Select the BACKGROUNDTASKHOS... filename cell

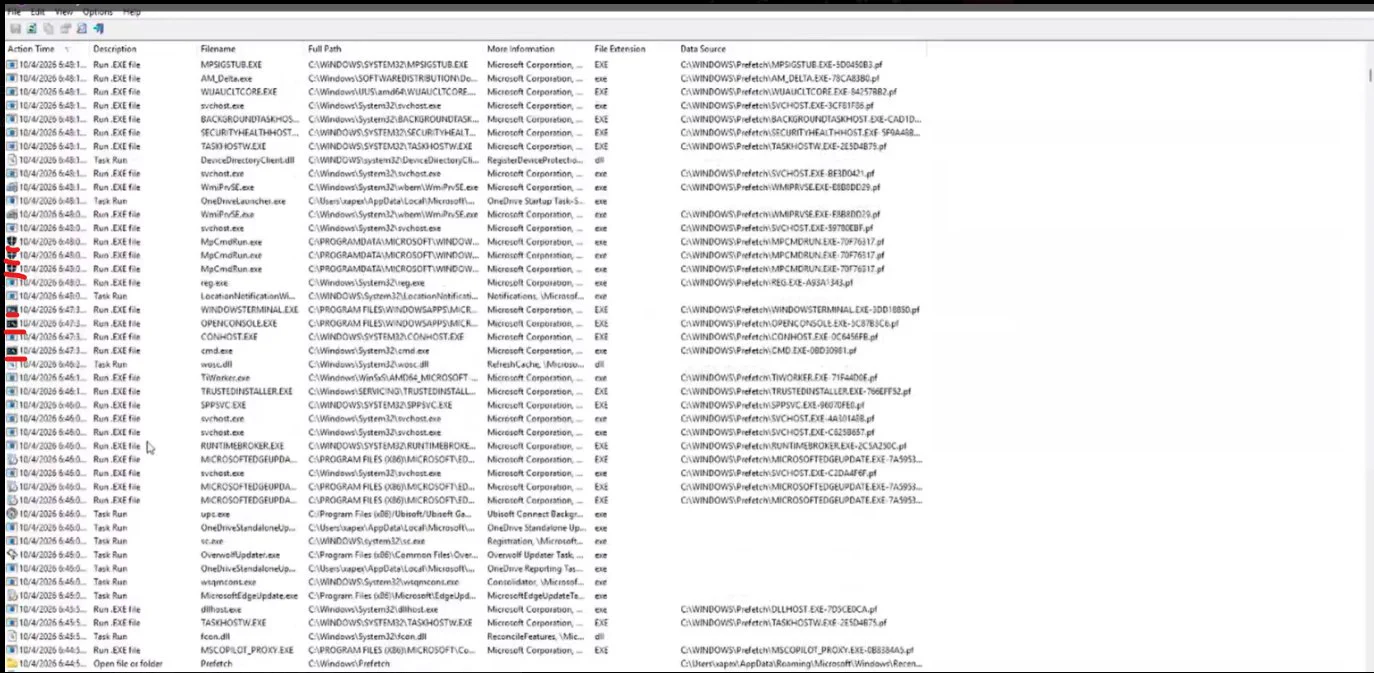click(249, 119)
